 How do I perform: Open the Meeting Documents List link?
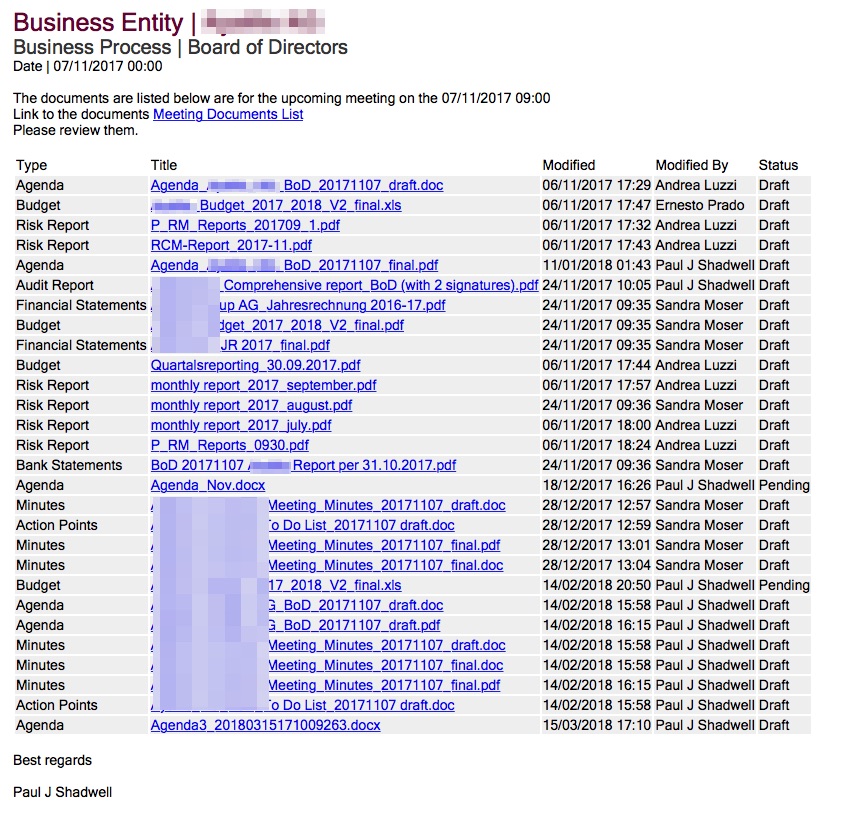[x=228, y=114]
